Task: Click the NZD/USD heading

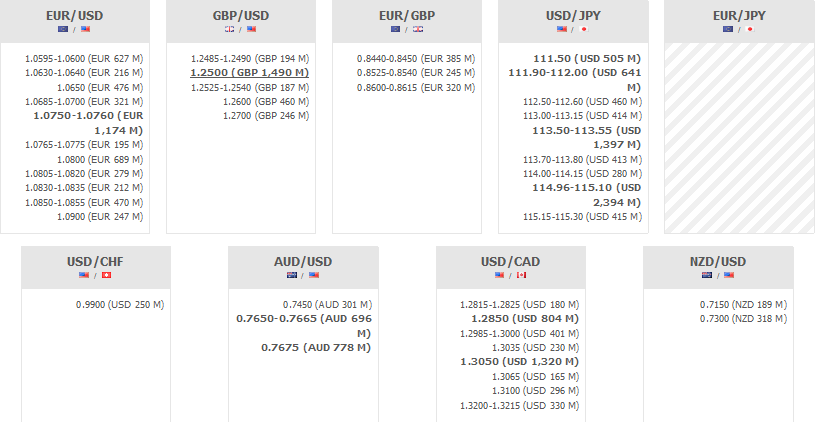Action: coord(717,262)
